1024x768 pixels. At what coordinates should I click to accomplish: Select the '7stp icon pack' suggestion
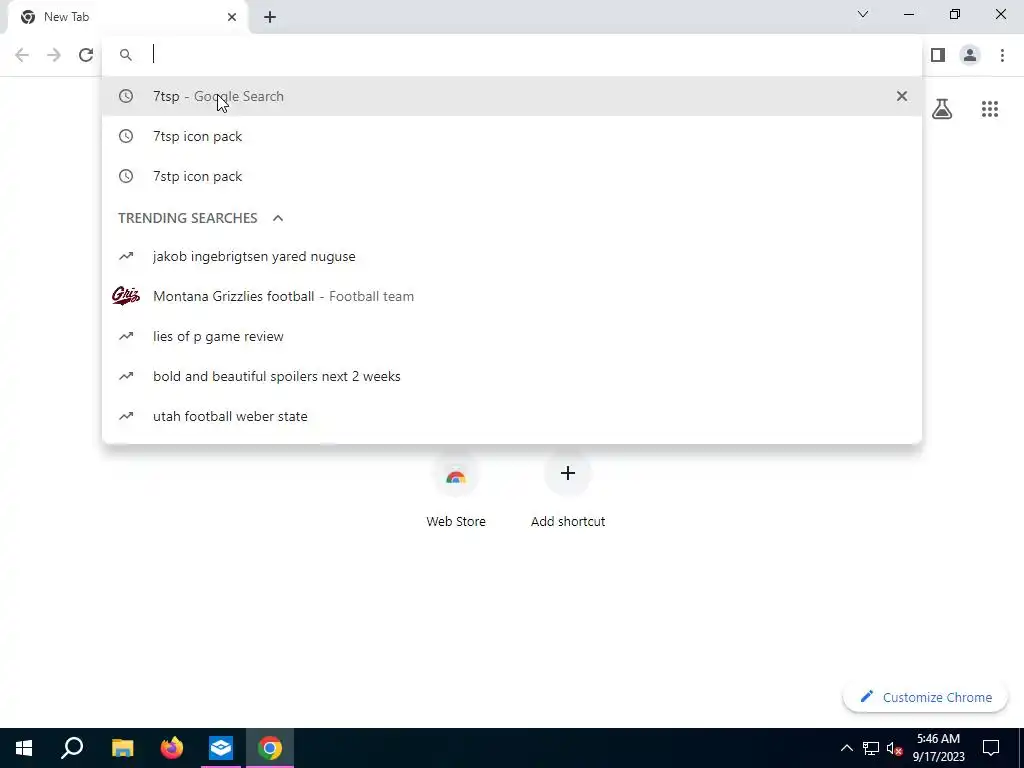(x=512, y=176)
